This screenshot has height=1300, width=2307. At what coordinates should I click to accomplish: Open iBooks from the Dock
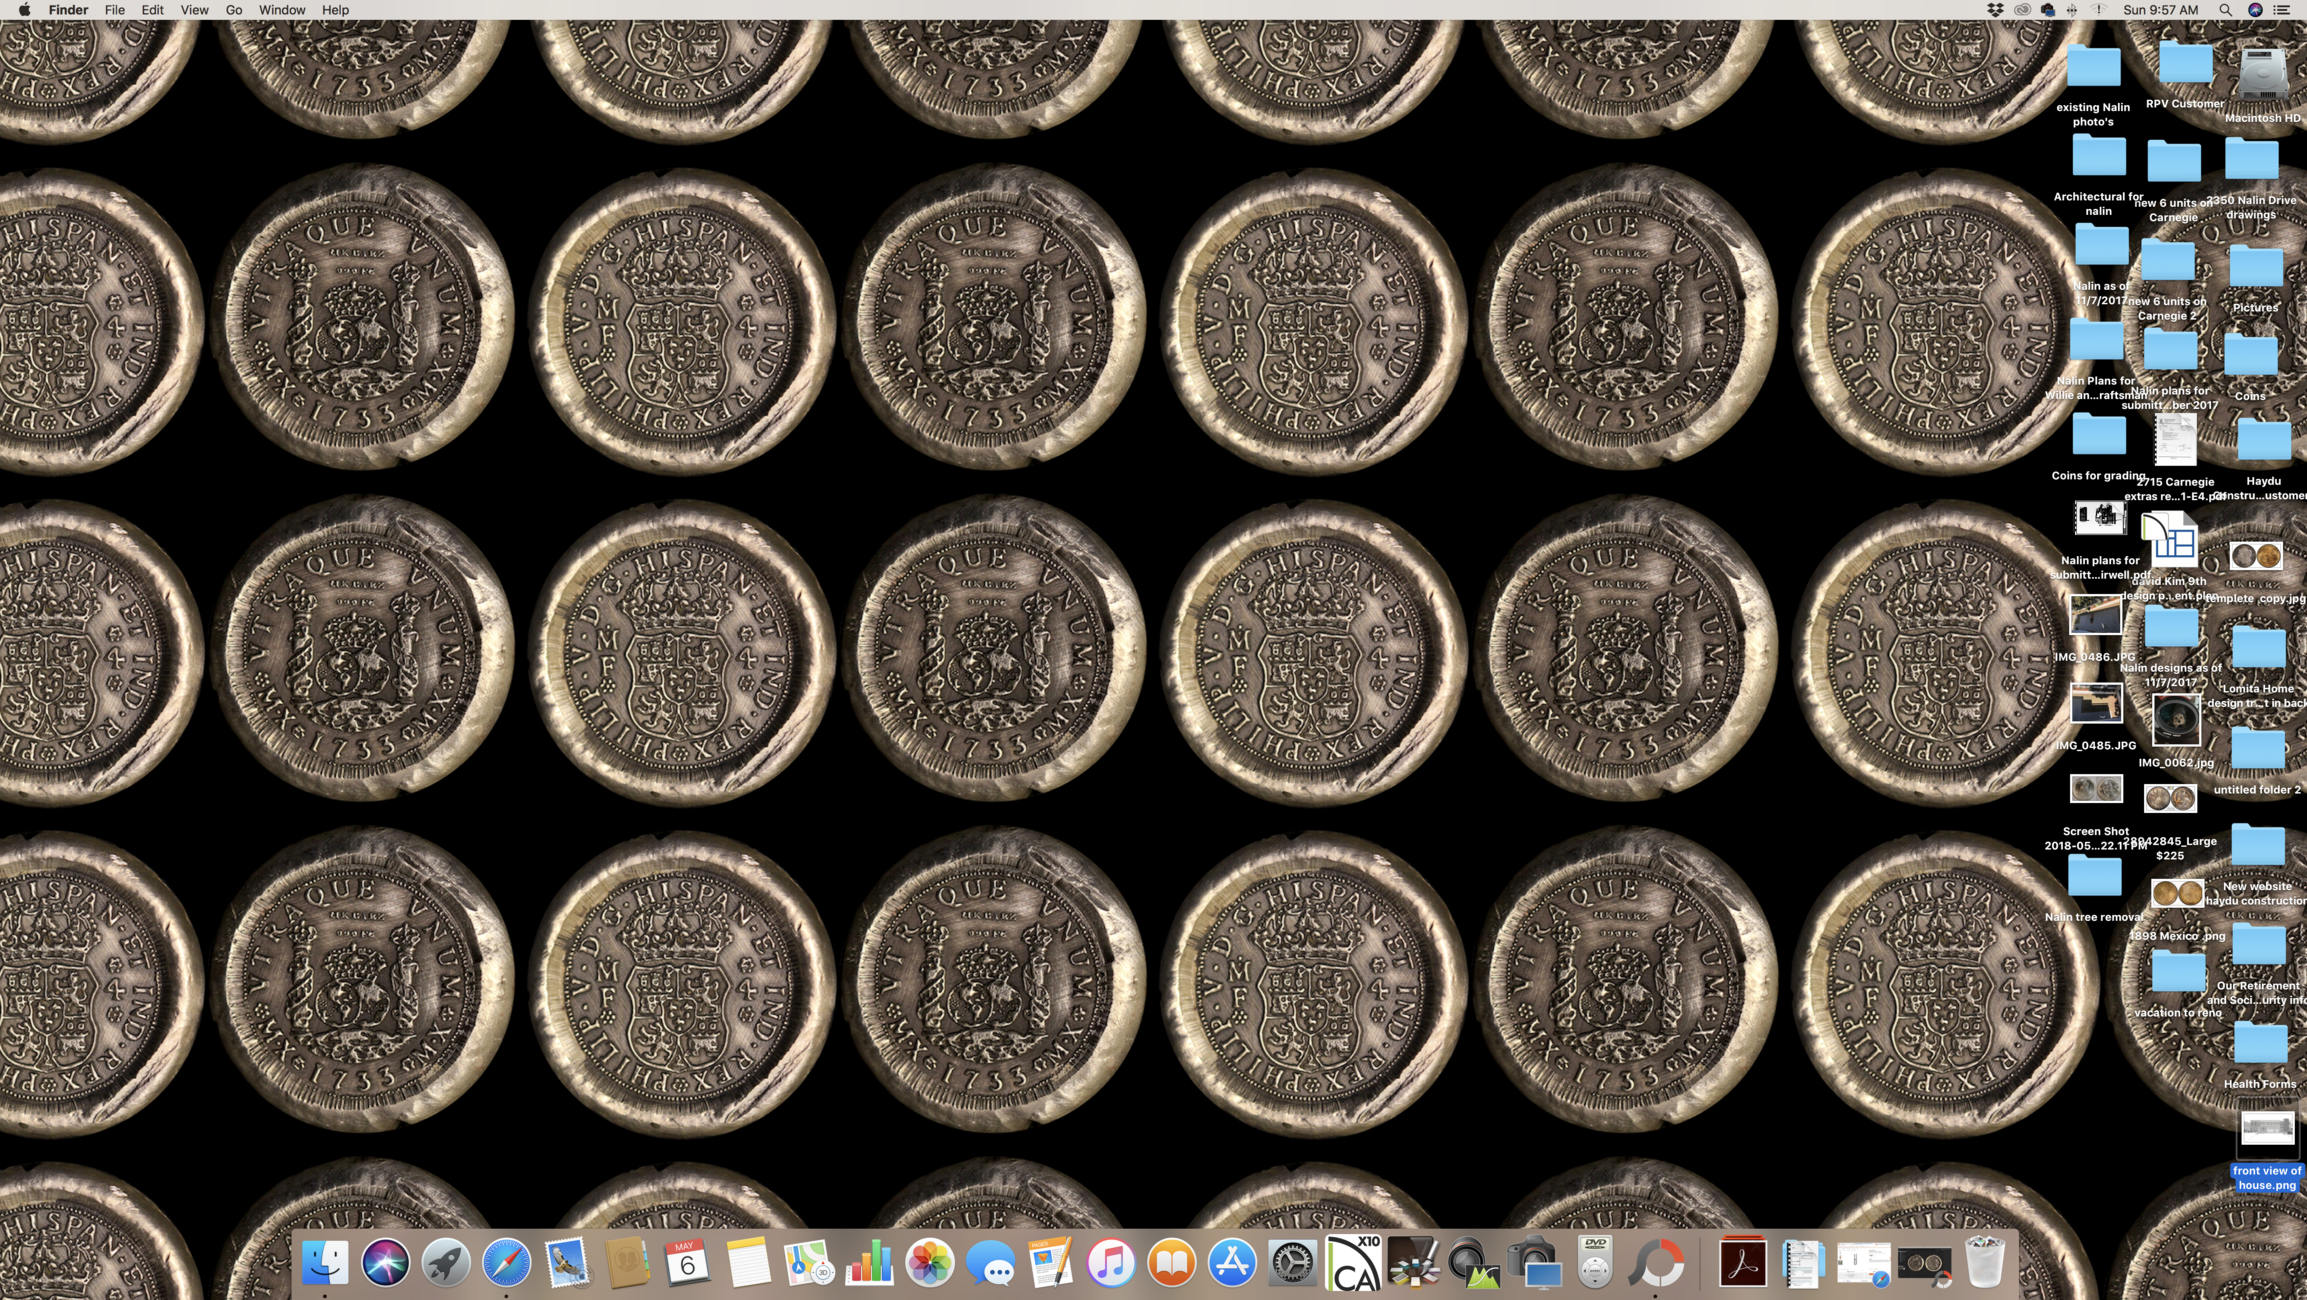pos(1172,1262)
